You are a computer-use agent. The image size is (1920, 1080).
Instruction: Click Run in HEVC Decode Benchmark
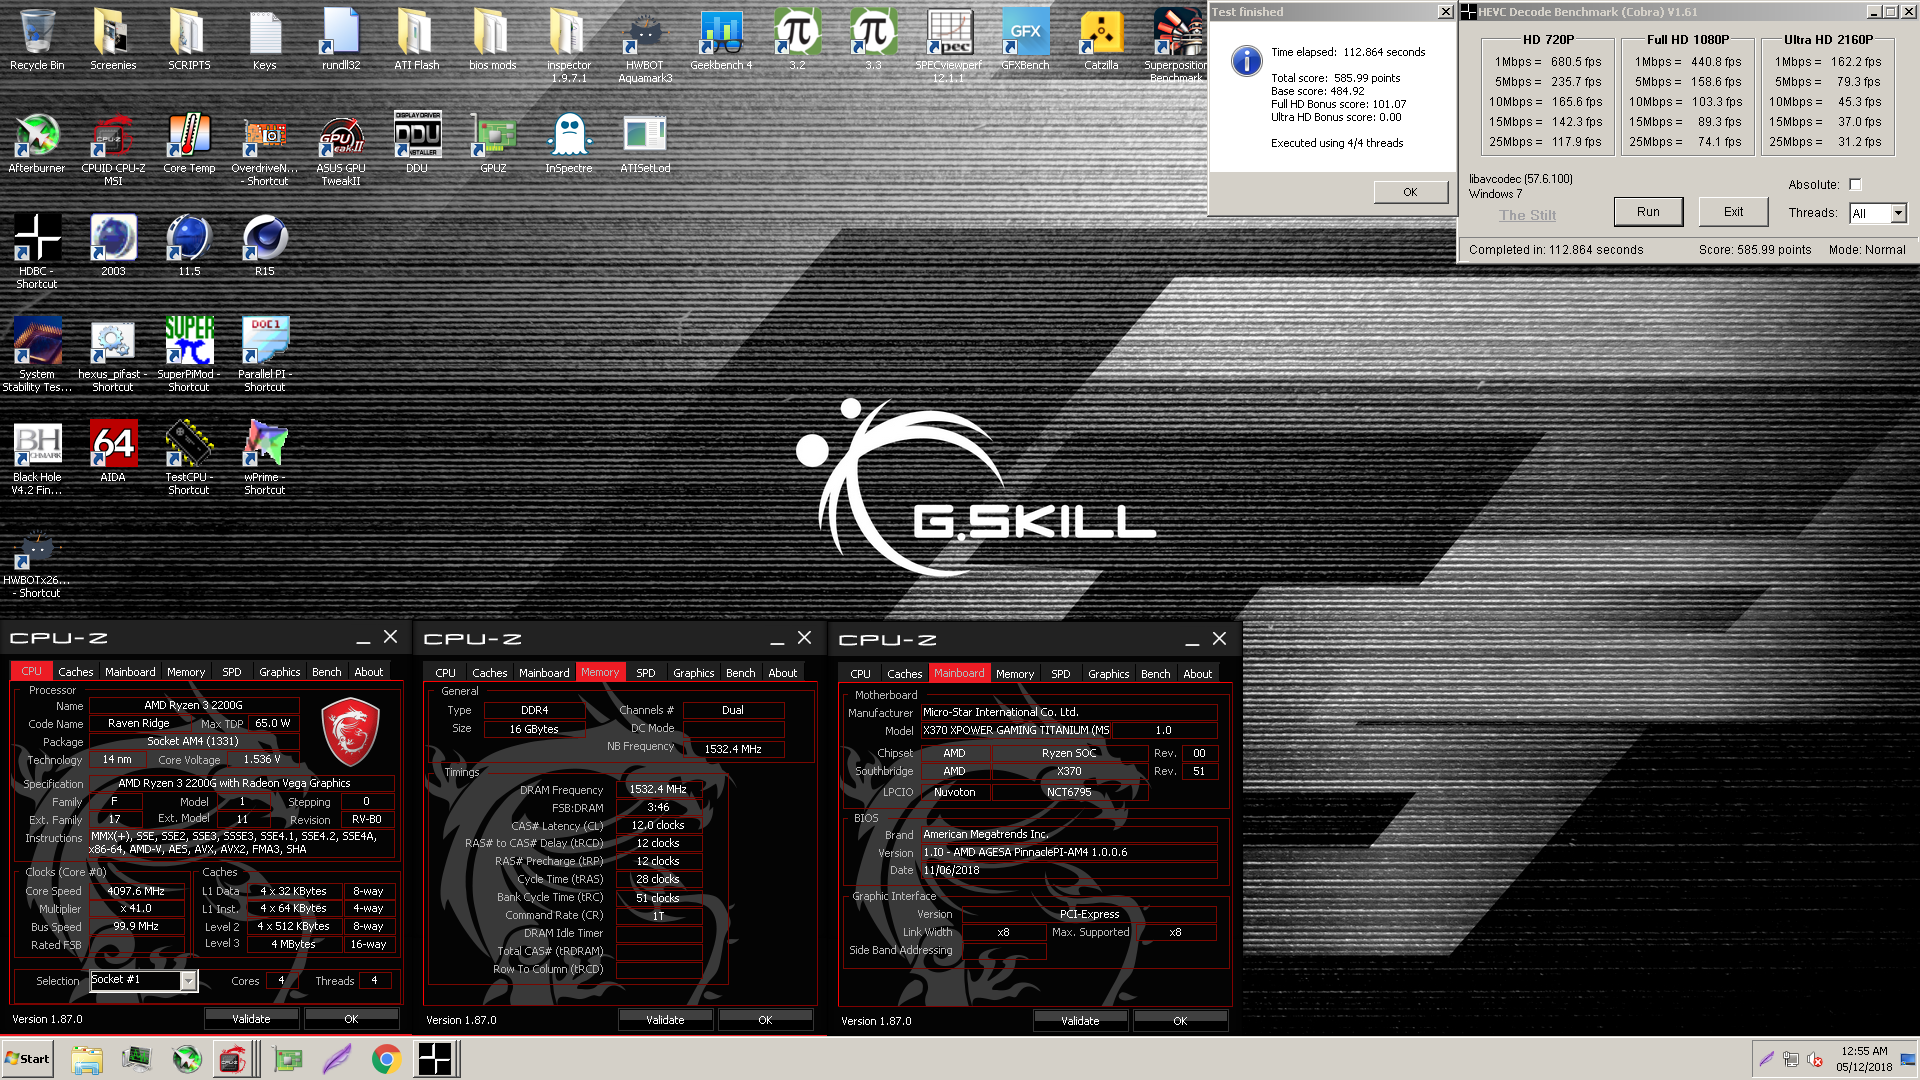(1648, 212)
